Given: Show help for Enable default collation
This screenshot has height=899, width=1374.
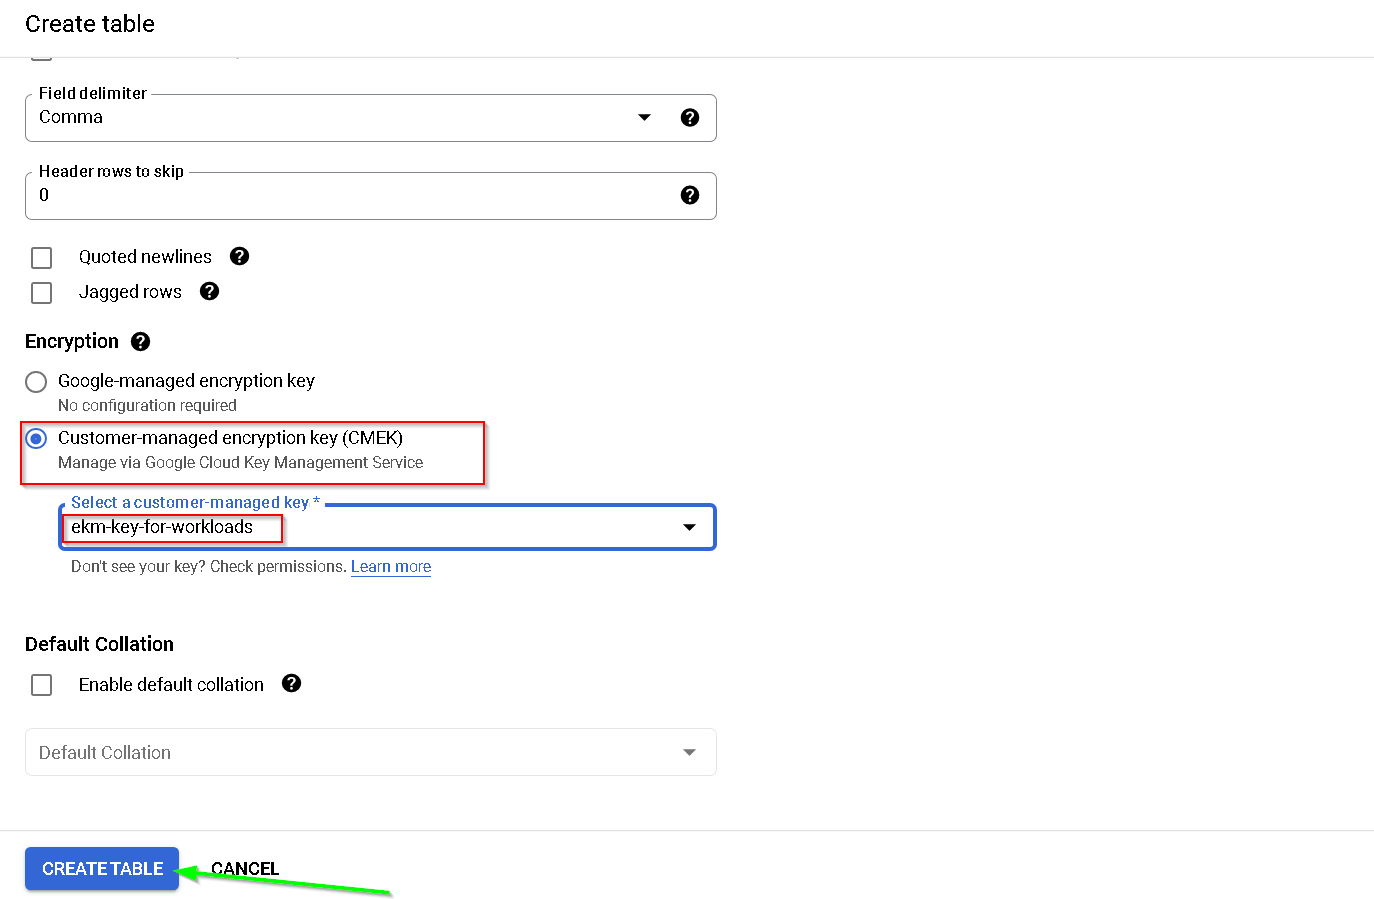Looking at the screenshot, I should (x=291, y=683).
